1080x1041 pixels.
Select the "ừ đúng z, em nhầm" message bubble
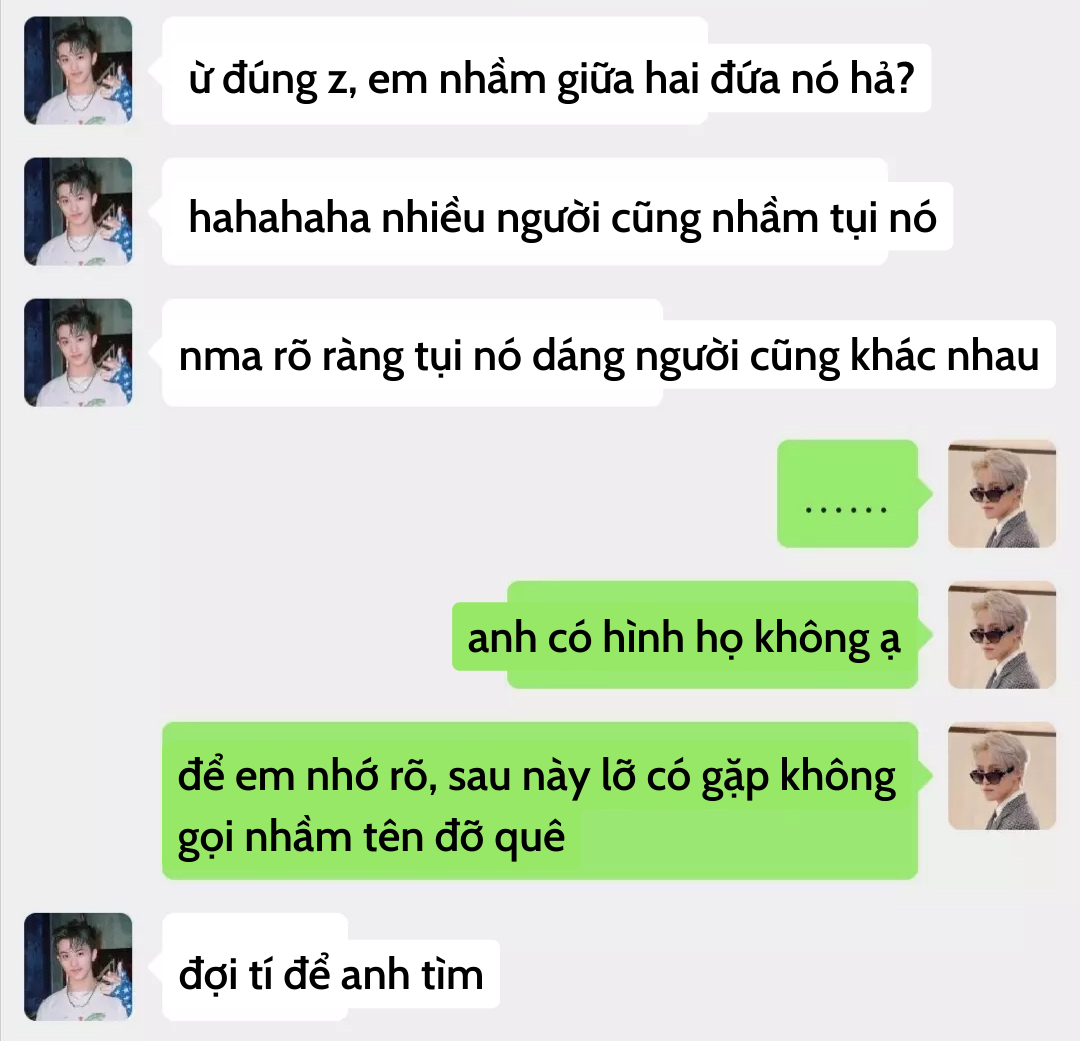pyautogui.click(x=546, y=70)
